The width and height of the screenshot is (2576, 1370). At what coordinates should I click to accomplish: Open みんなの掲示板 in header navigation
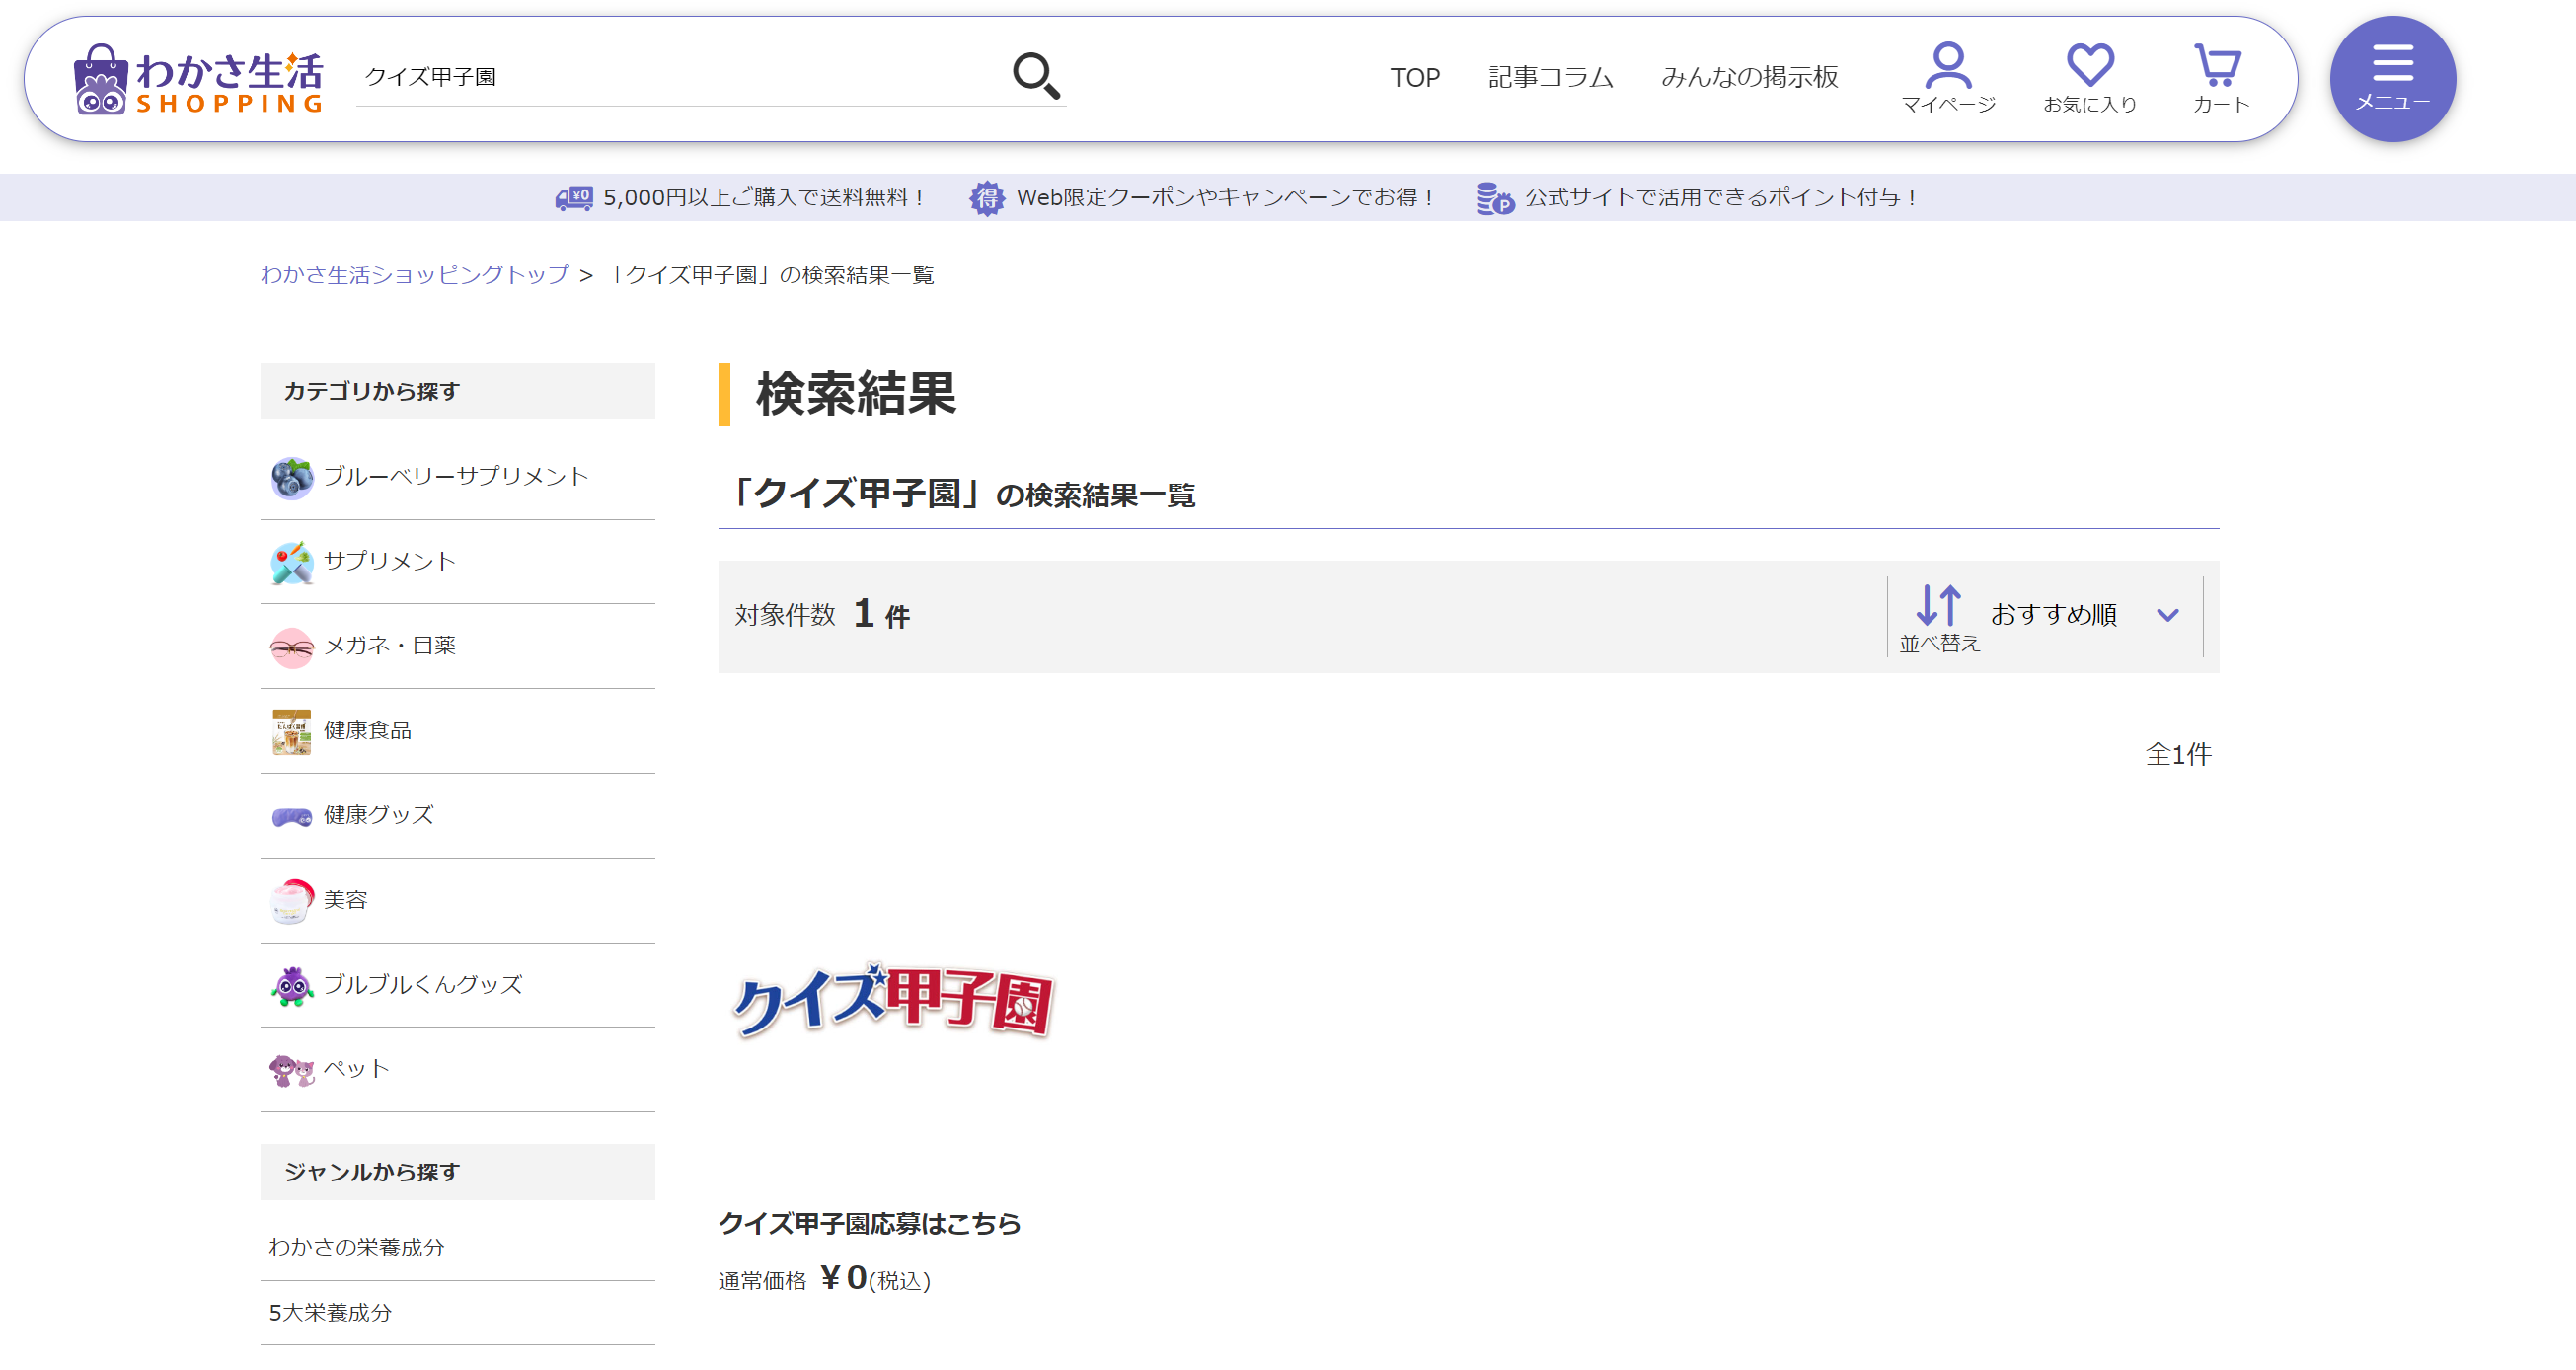tap(1749, 78)
